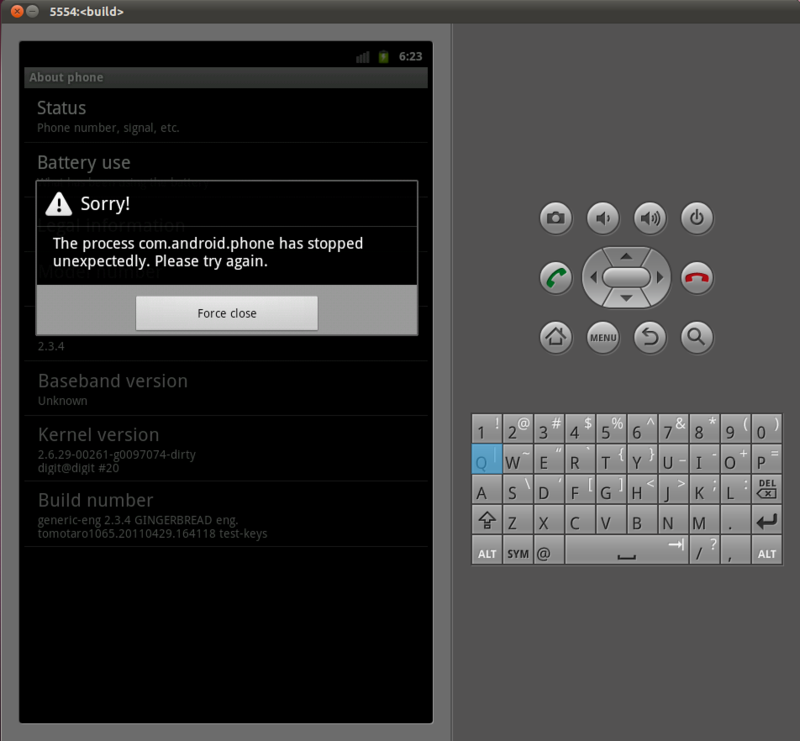Select the Build number row
This screenshot has width=800, height=741.
[226, 514]
